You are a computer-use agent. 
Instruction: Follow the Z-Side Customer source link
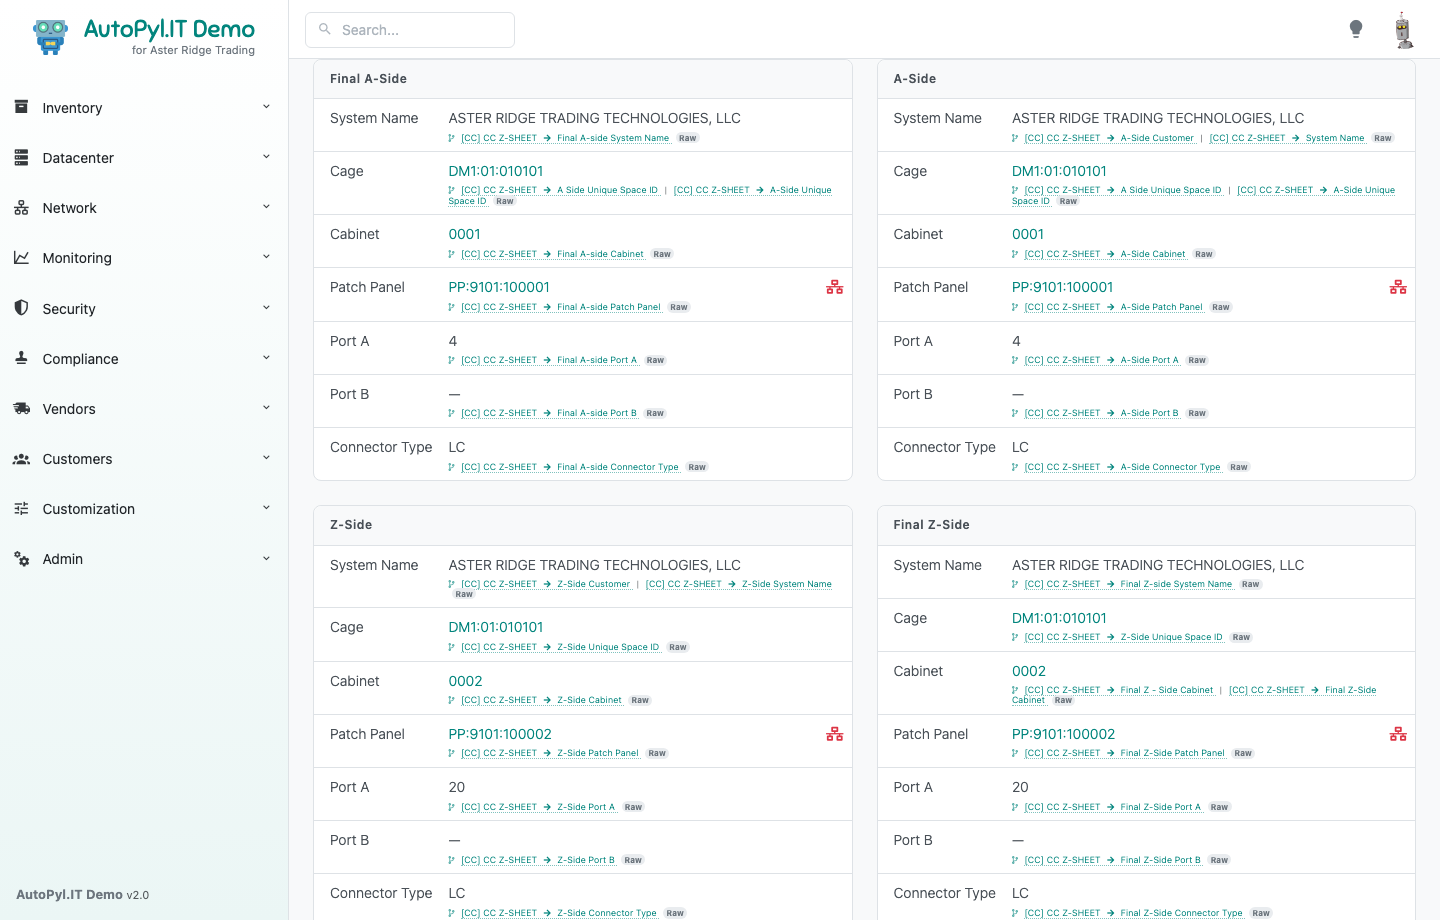tap(546, 584)
